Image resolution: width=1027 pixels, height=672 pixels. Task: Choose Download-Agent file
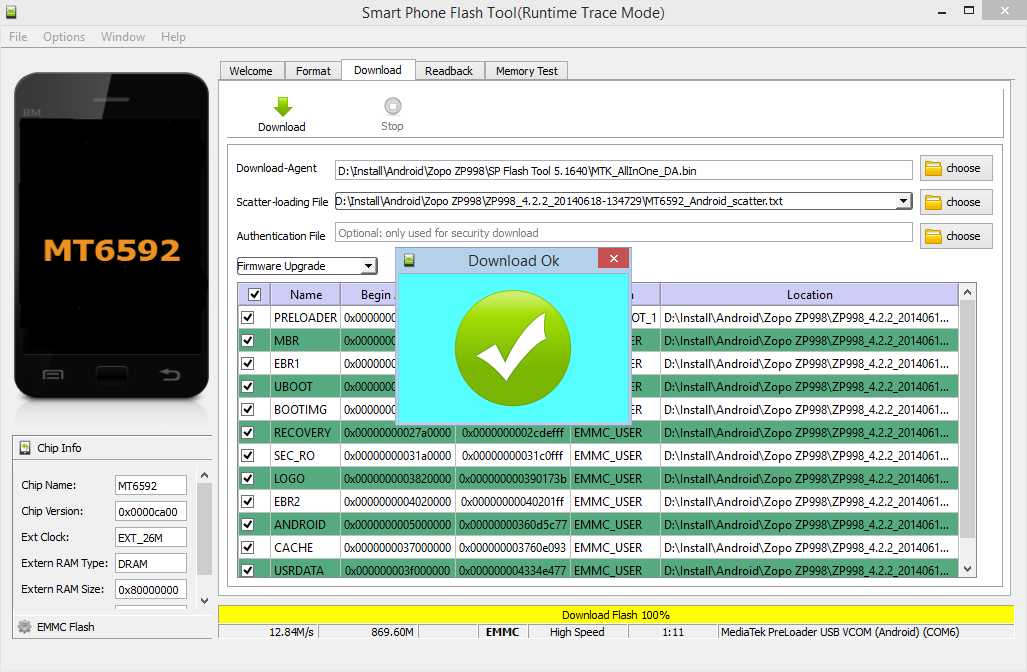(956, 168)
